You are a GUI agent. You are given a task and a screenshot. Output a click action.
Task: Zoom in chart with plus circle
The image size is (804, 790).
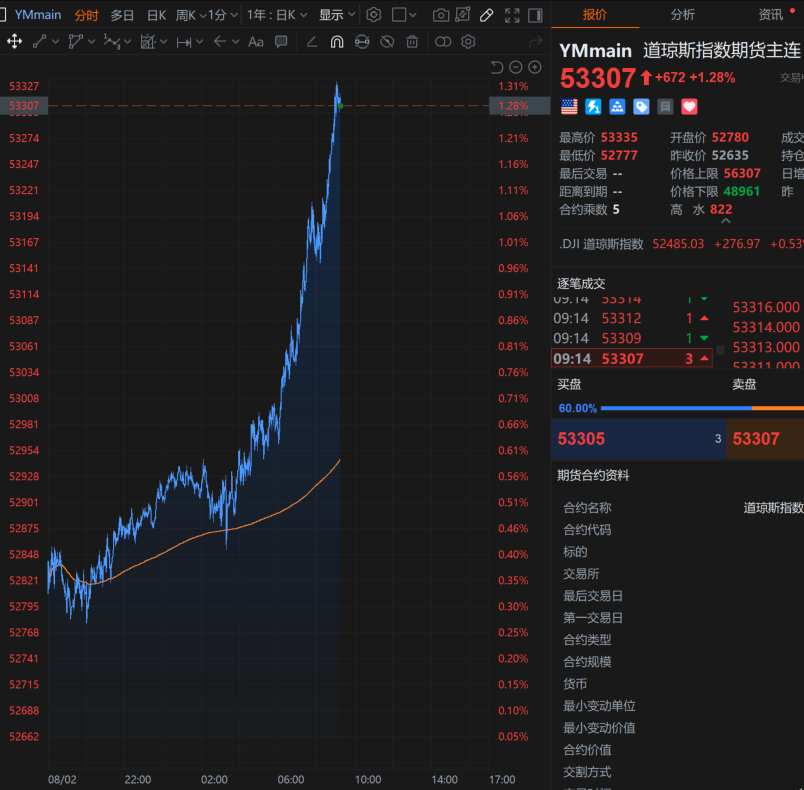tap(535, 67)
